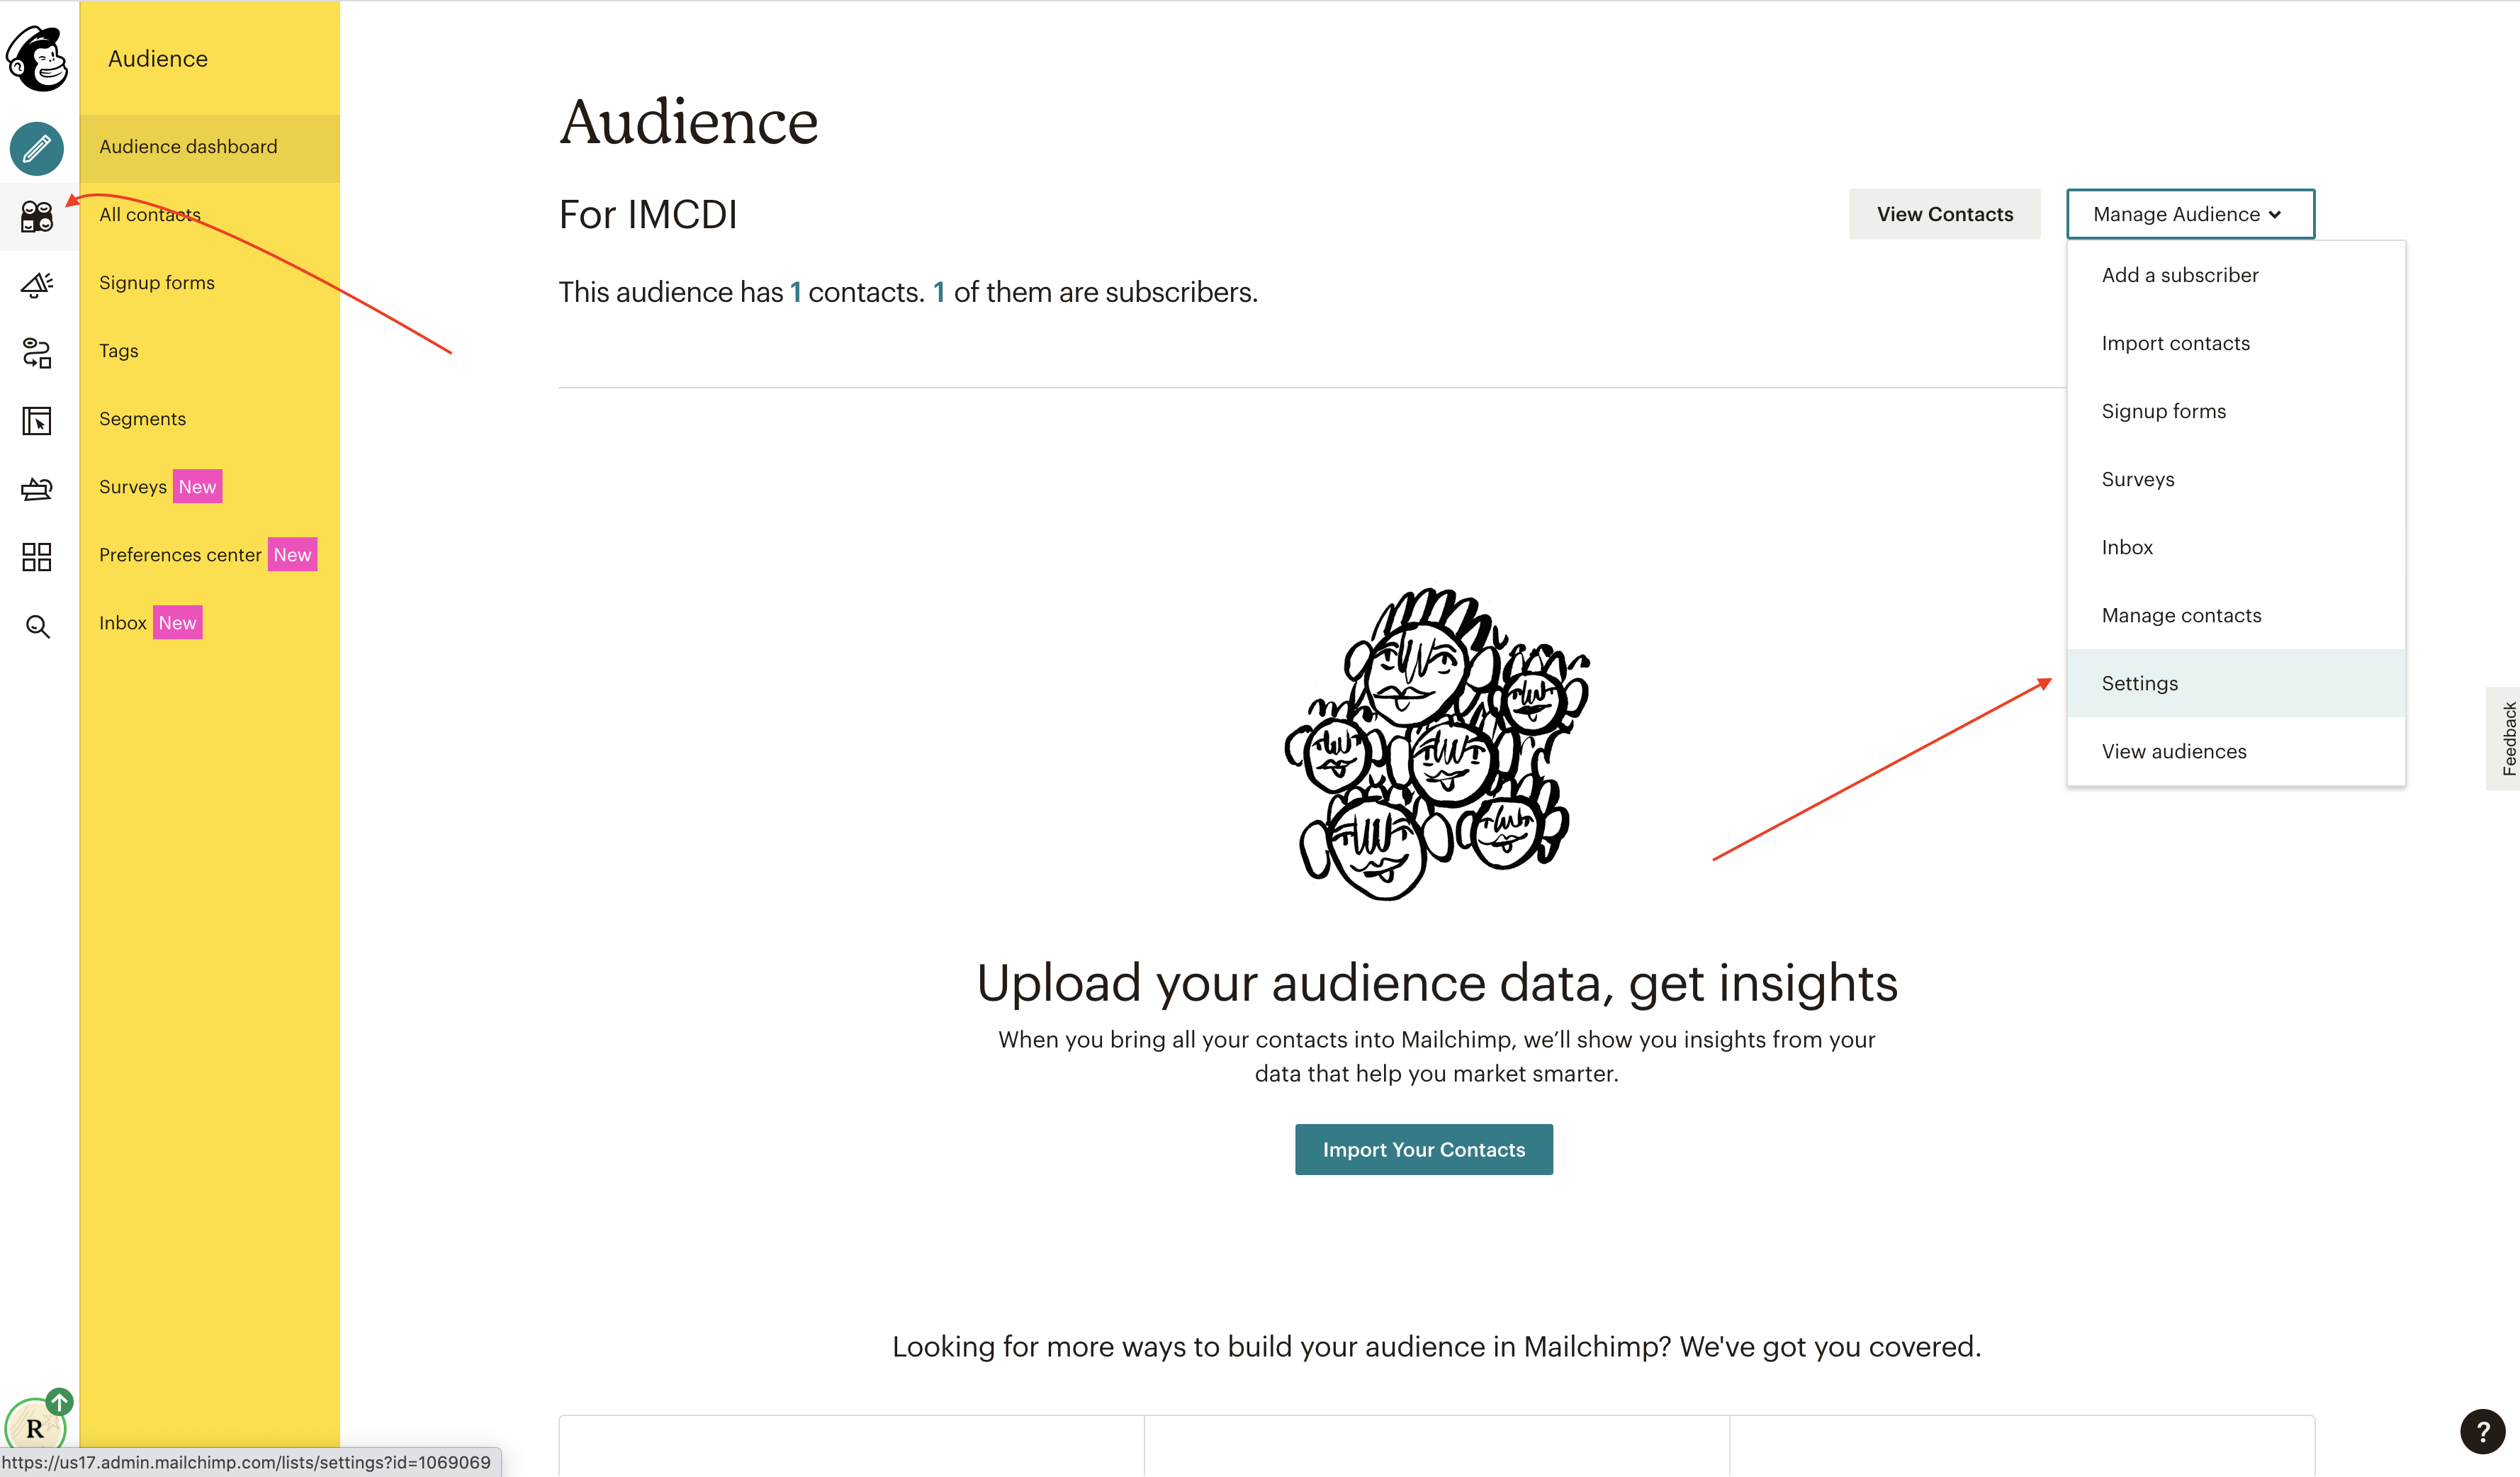This screenshot has height=1477, width=2520.
Task: Open the Create pencil icon
Action: tap(37, 148)
